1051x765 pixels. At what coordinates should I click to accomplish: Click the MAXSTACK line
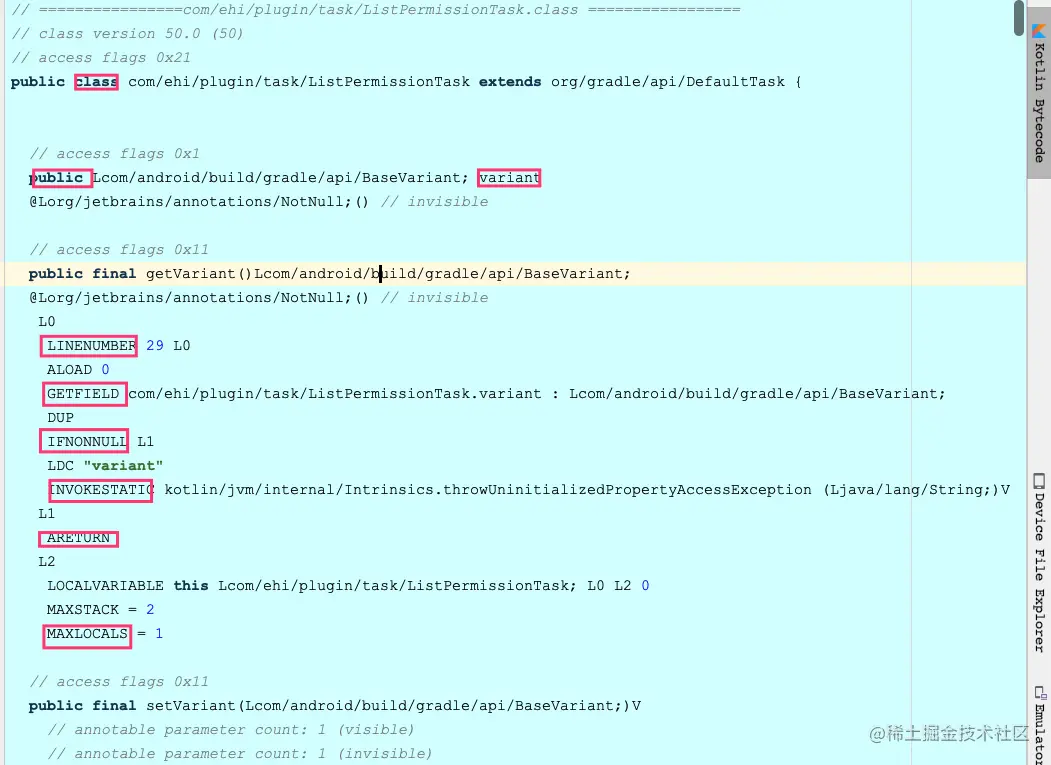[x=100, y=609]
